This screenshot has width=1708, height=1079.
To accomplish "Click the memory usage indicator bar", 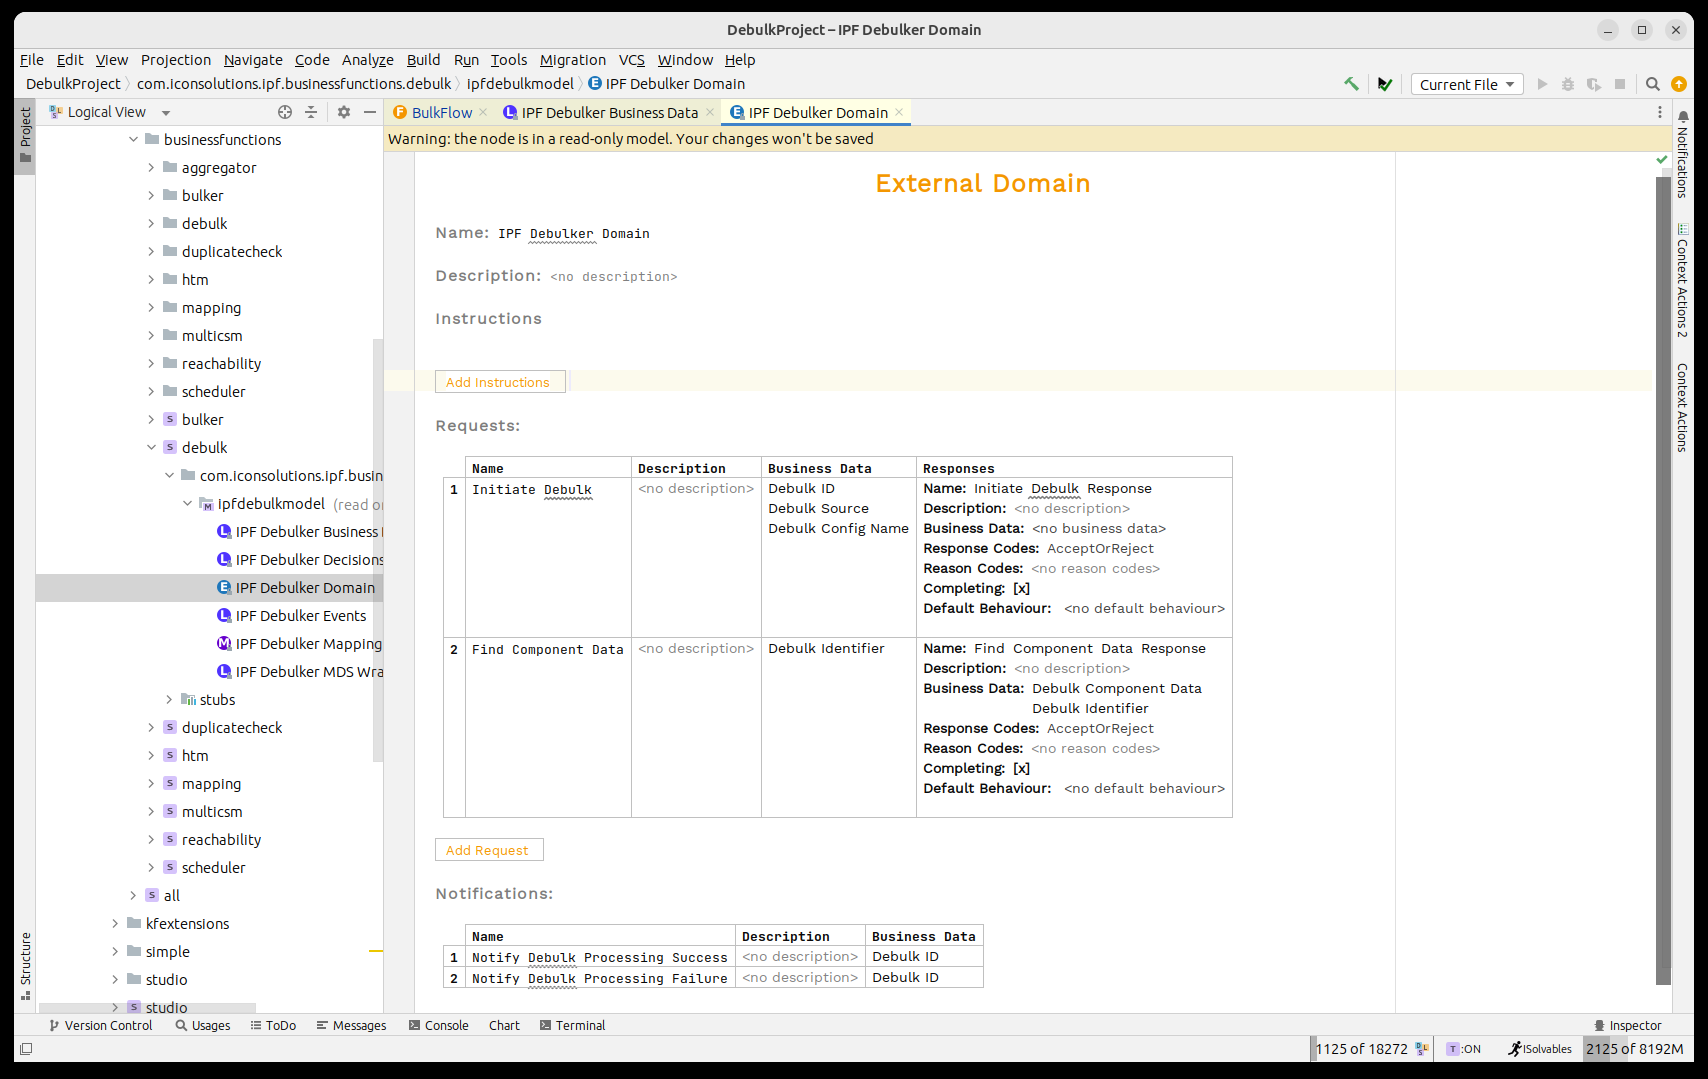I will pyautogui.click(x=1634, y=1049).
